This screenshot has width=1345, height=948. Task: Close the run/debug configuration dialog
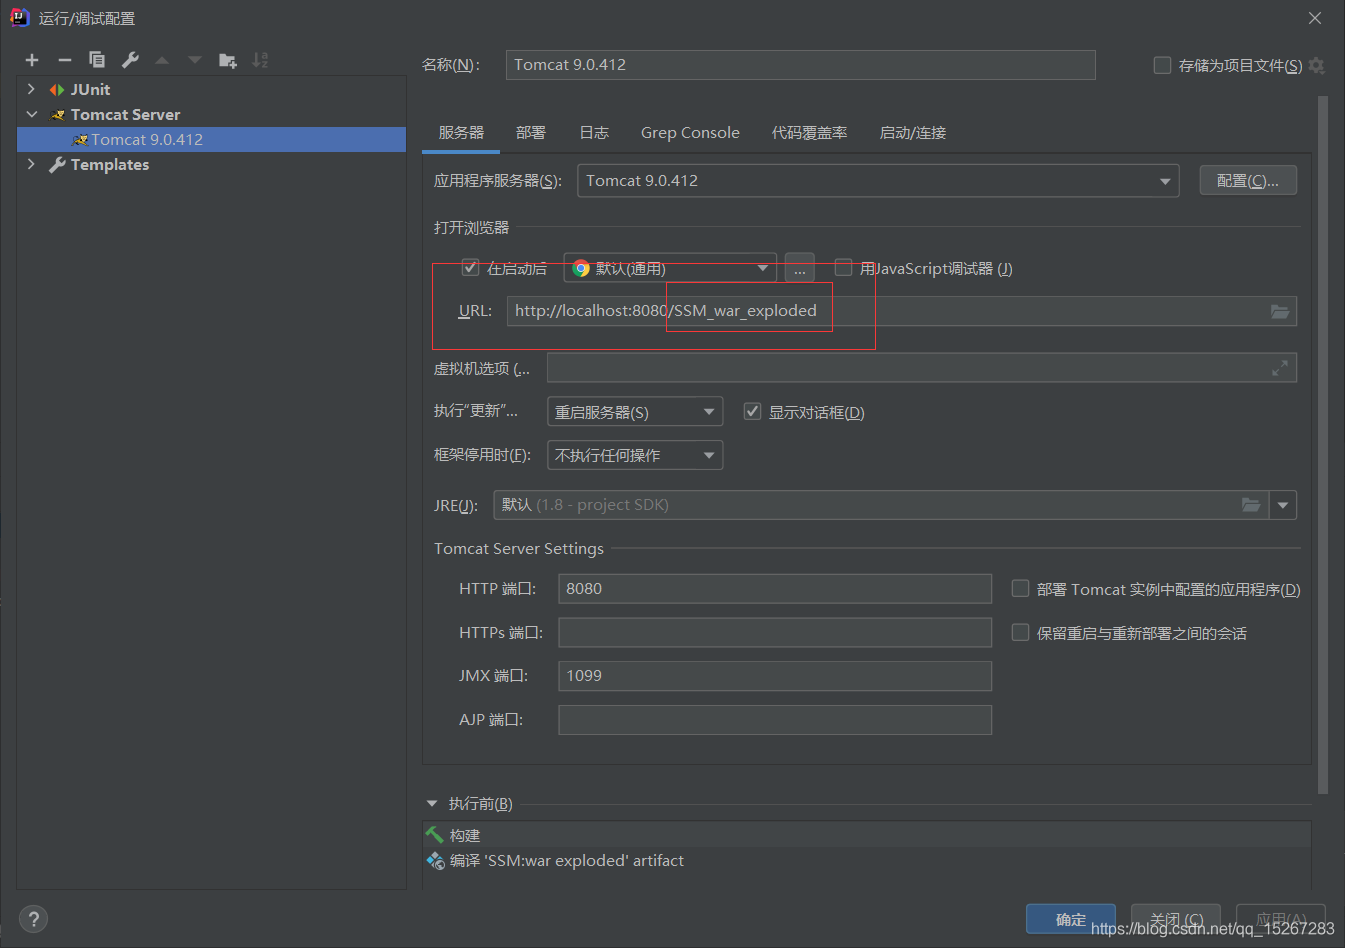1315,18
